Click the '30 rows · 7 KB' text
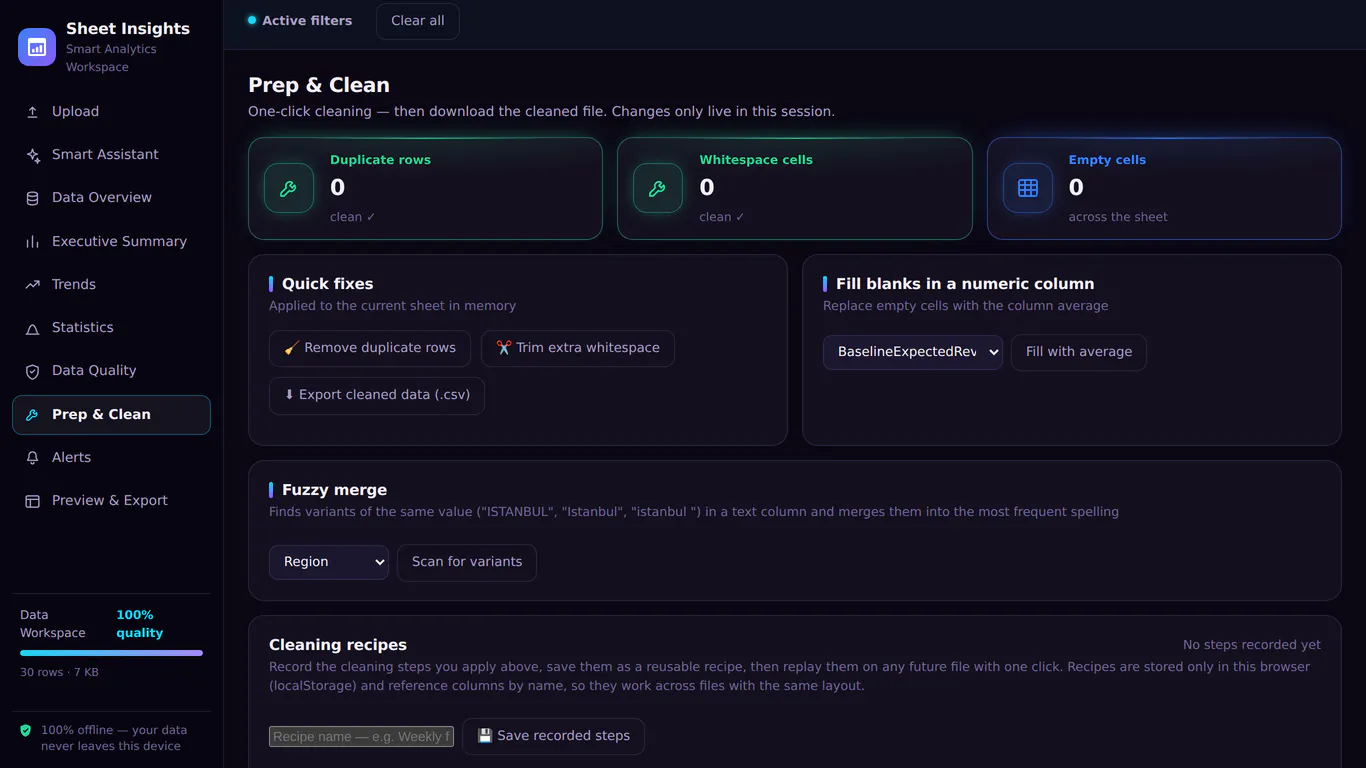 coord(59,673)
